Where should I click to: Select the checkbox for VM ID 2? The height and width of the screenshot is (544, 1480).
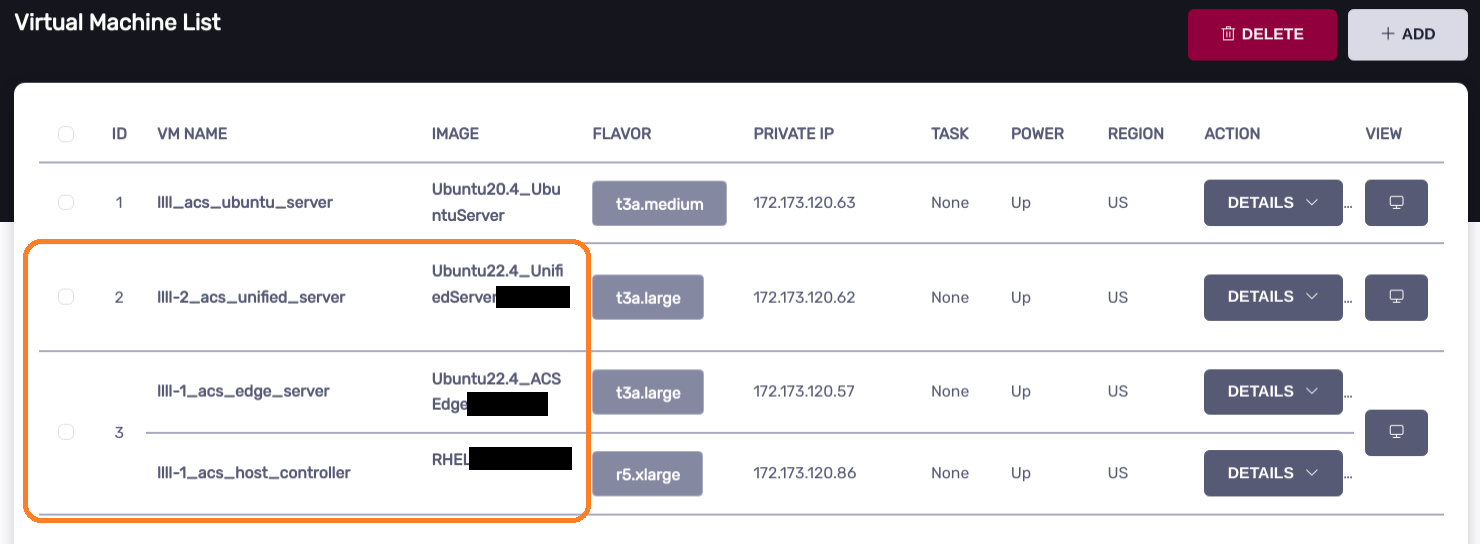click(x=66, y=297)
